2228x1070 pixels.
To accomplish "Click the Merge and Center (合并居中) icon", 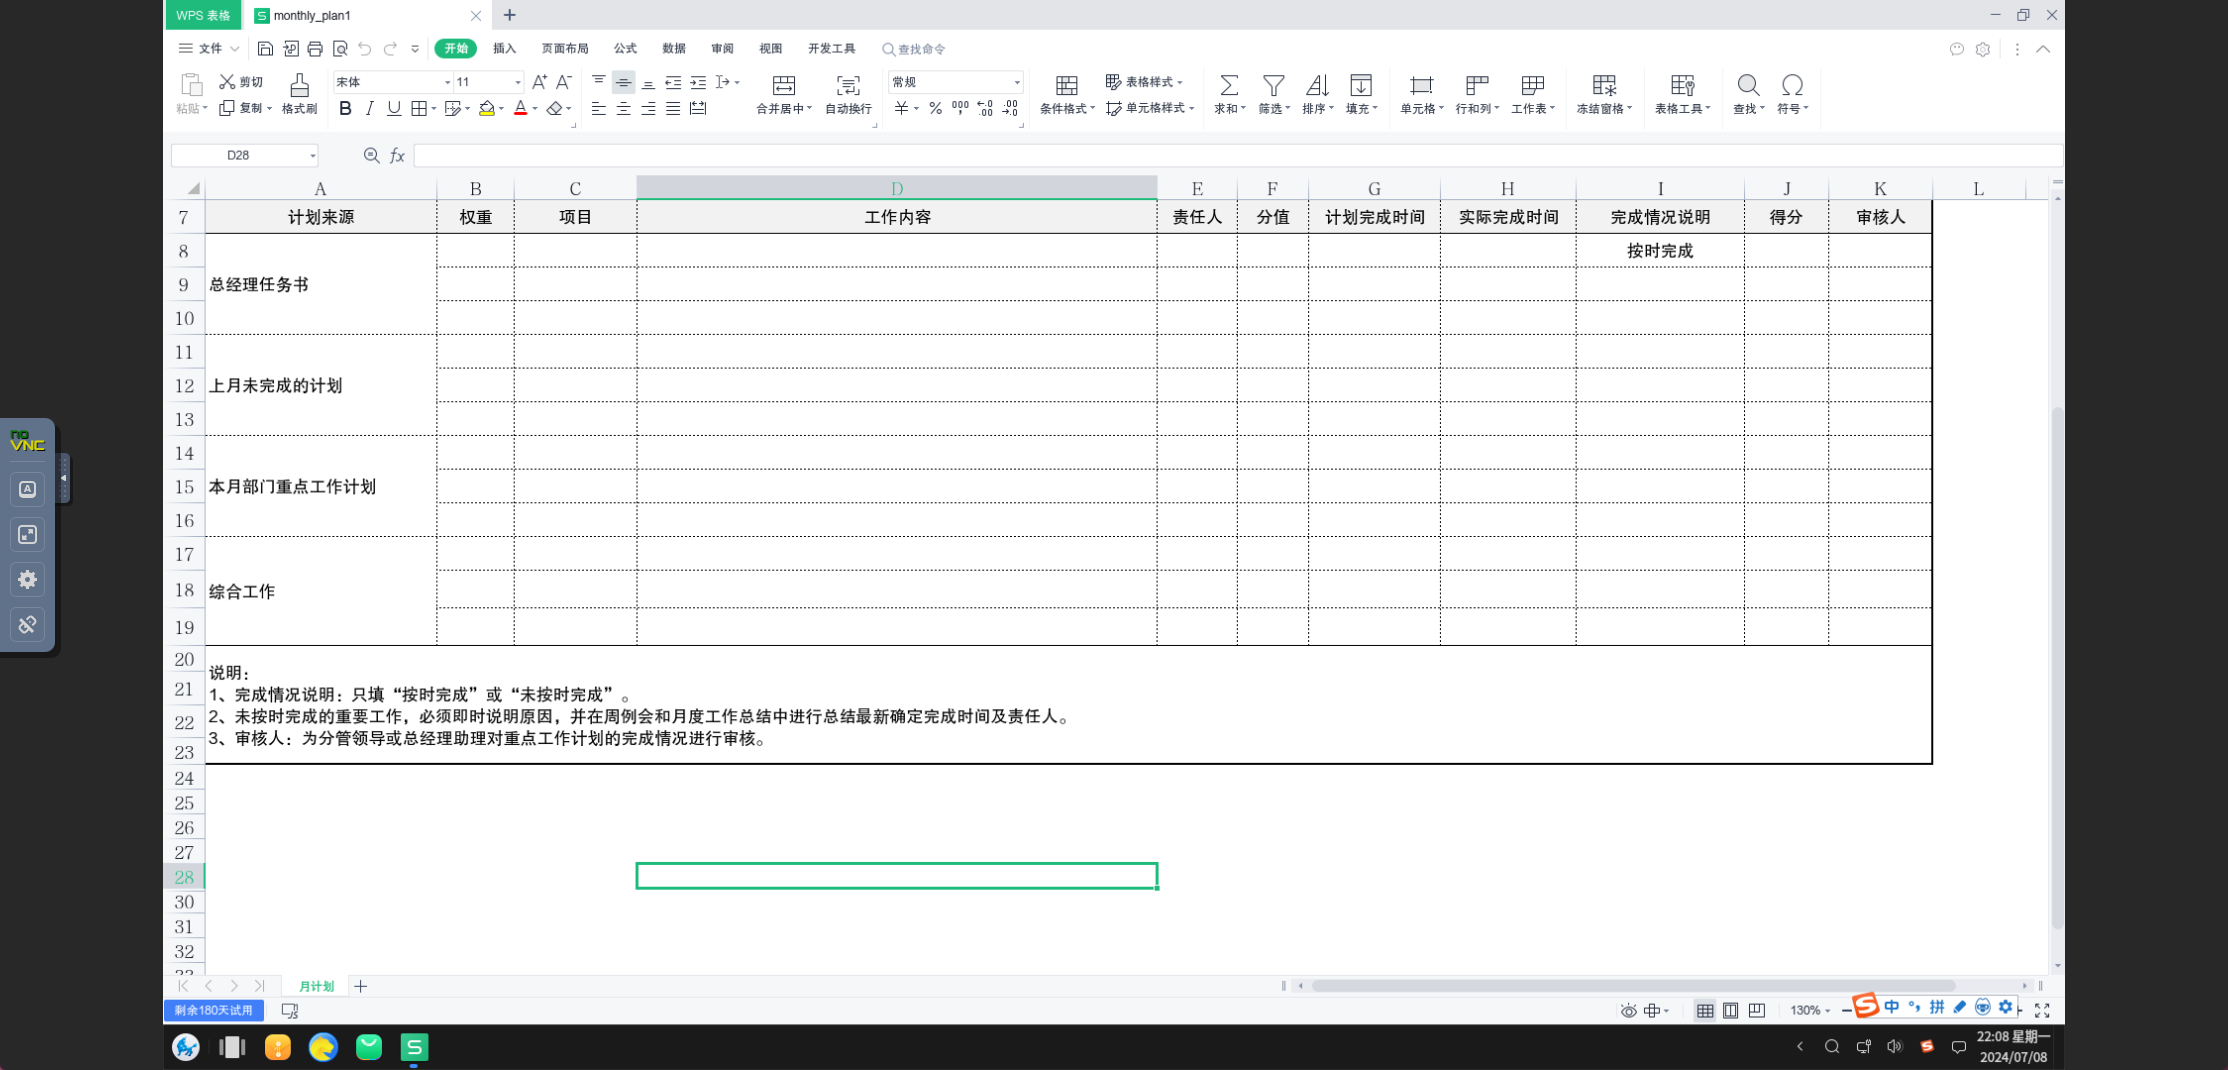I will [x=784, y=86].
